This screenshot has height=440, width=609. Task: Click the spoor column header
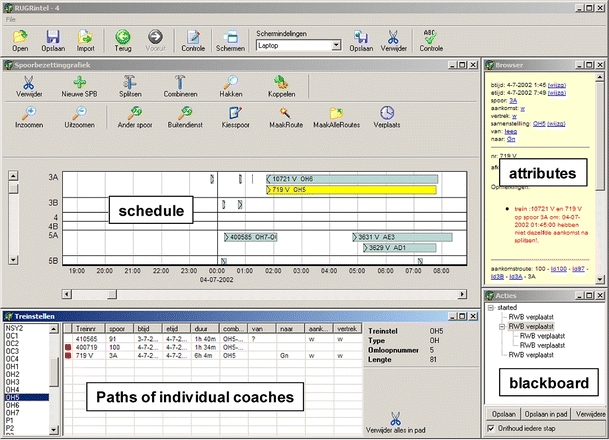(119, 329)
